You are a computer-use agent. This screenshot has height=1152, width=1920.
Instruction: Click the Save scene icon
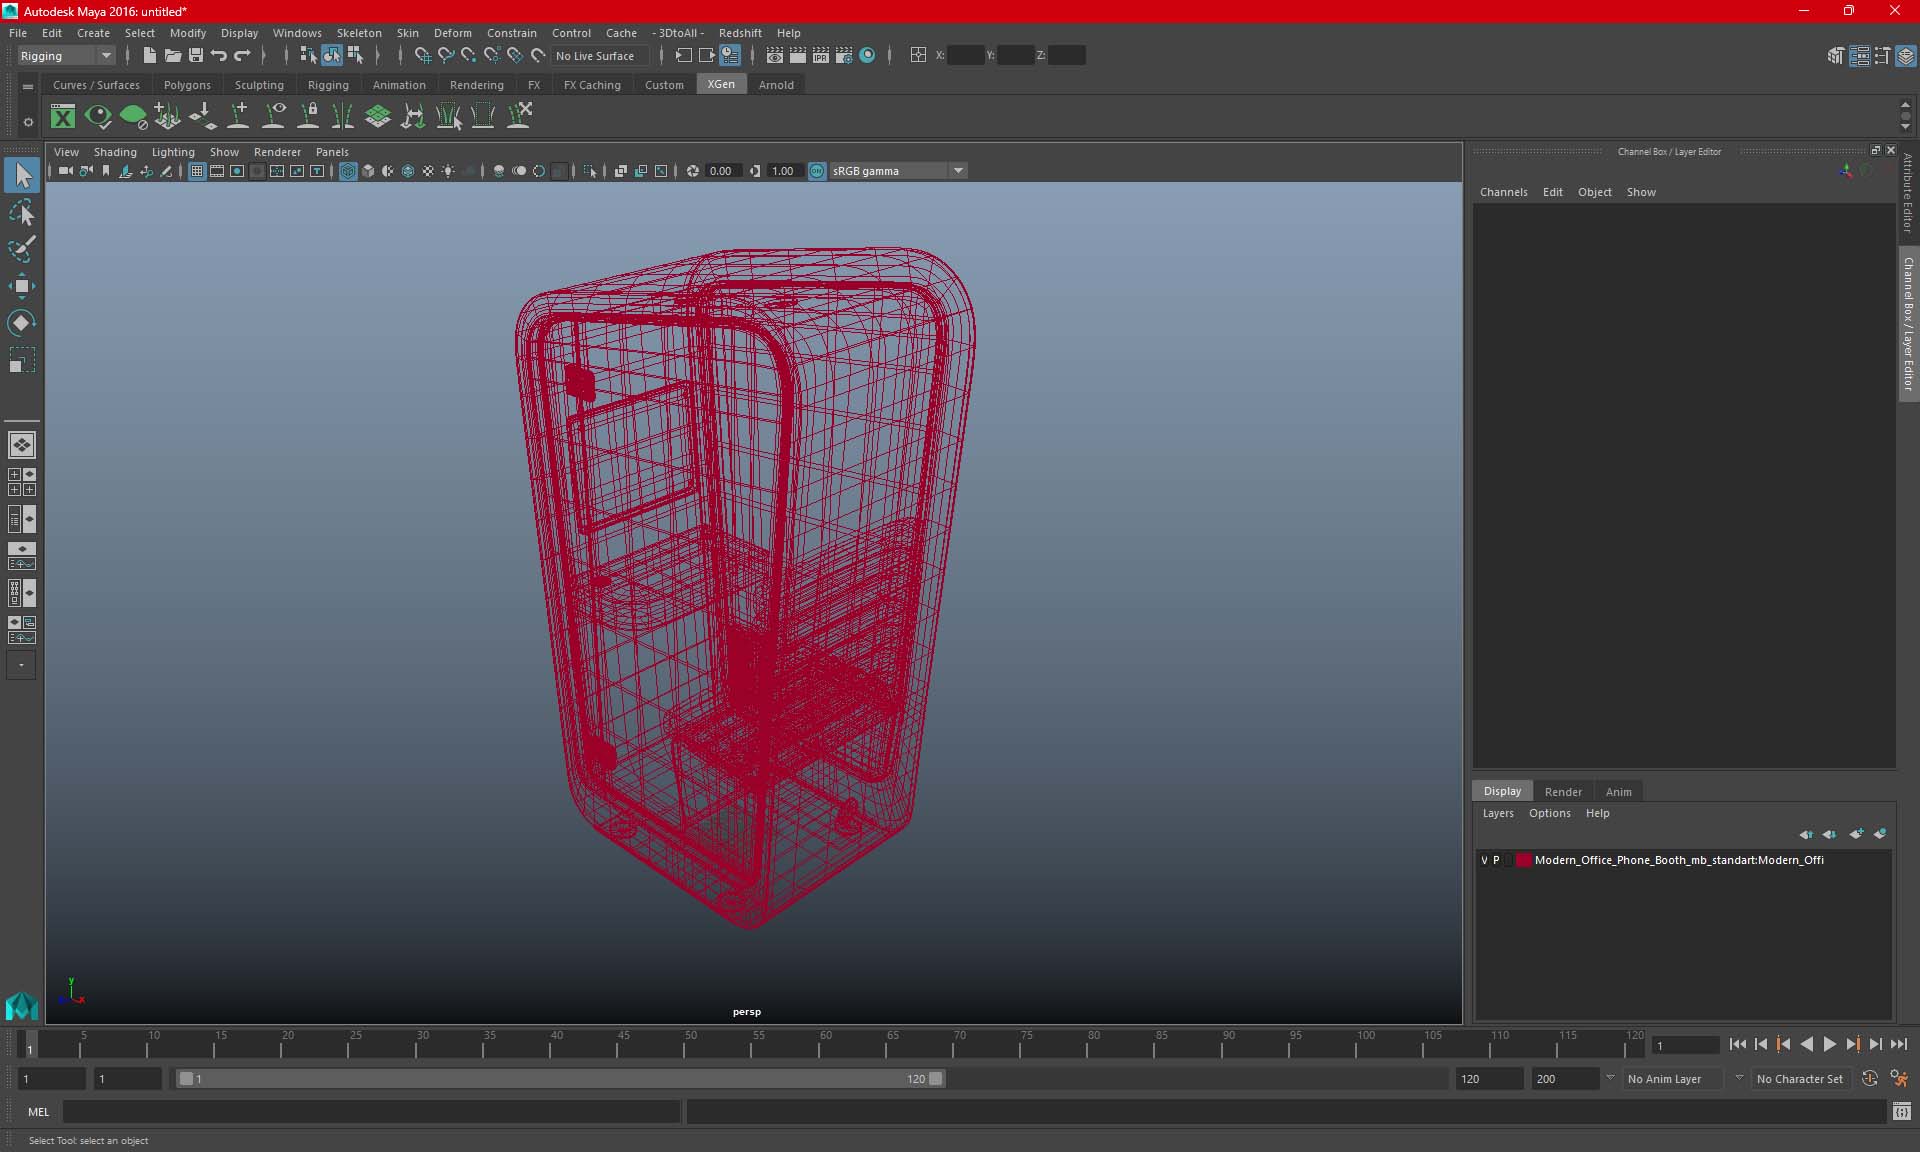coord(196,56)
